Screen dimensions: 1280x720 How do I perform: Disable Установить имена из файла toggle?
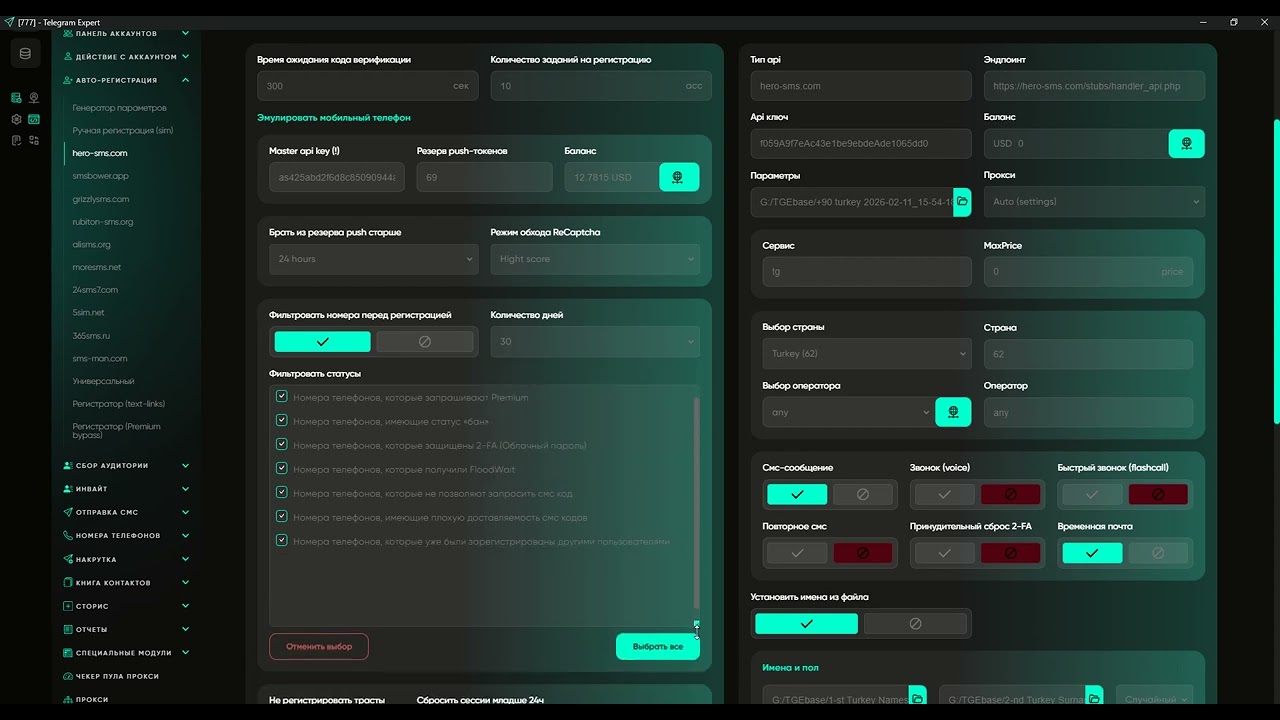[x=915, y=623]
